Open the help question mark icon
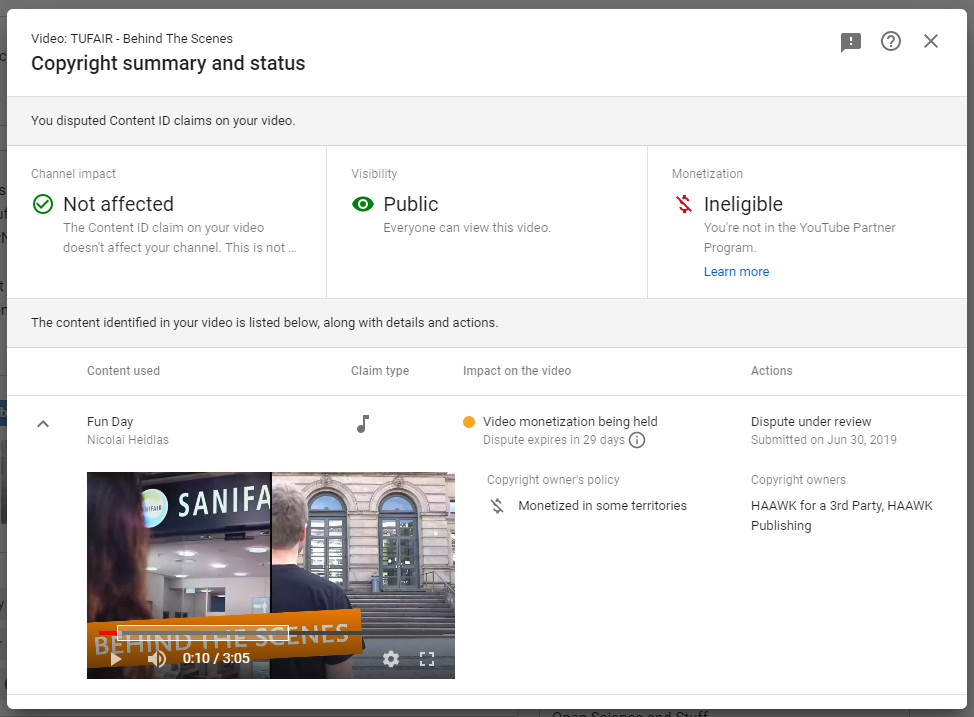Screen dimensions: 974x717 (891, 41)
